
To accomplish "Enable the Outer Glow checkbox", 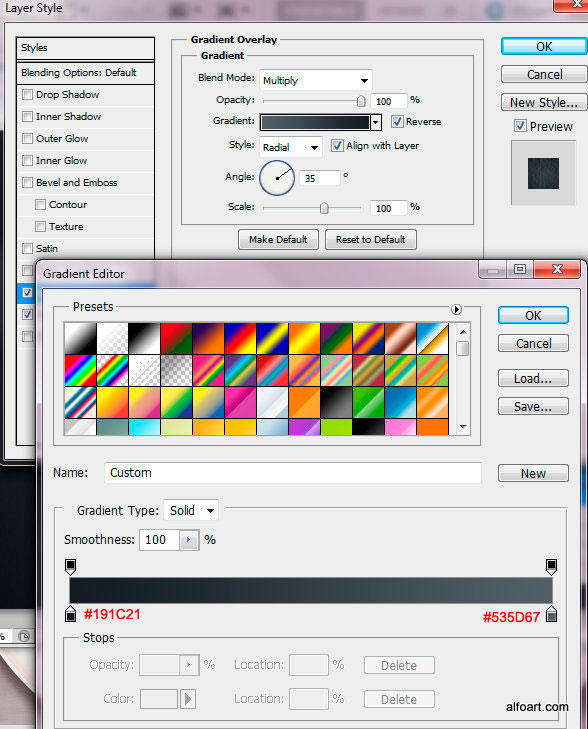I will (27, 138).
